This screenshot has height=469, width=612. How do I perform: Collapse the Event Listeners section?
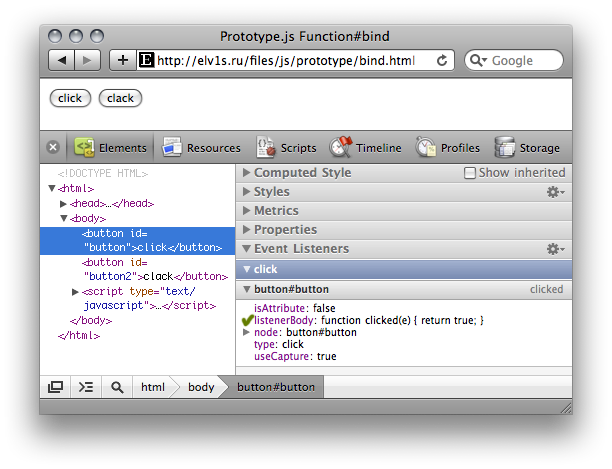[246, 249]
